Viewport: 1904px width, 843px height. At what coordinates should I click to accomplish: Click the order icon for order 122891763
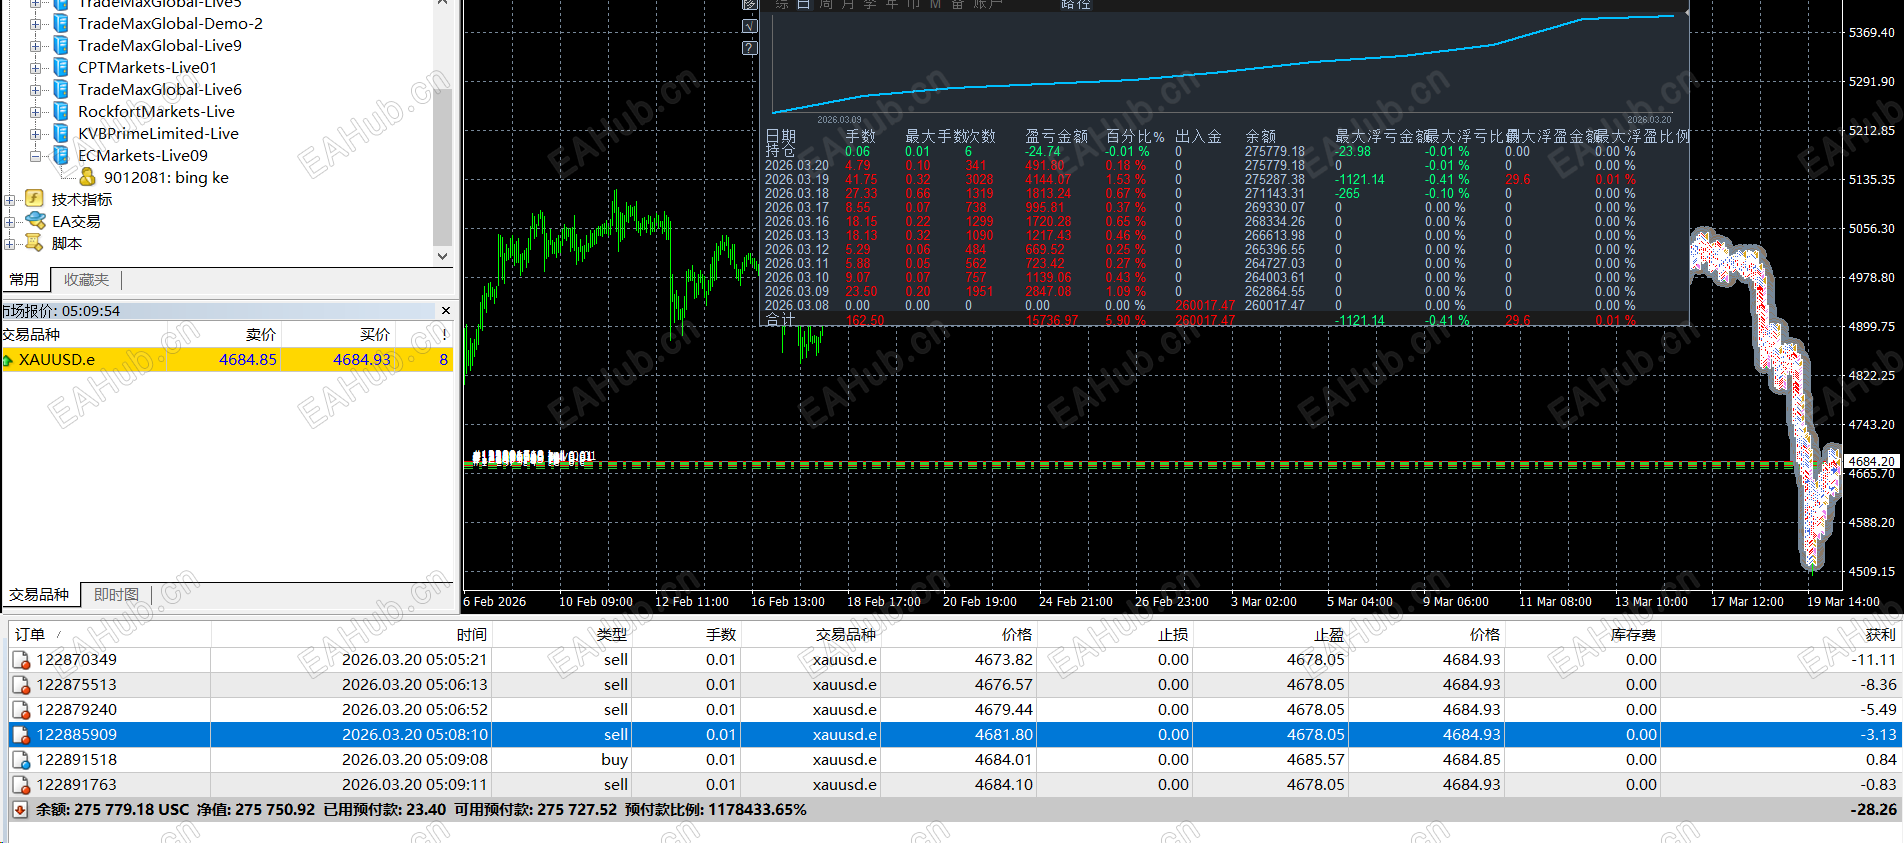(21, 785)
